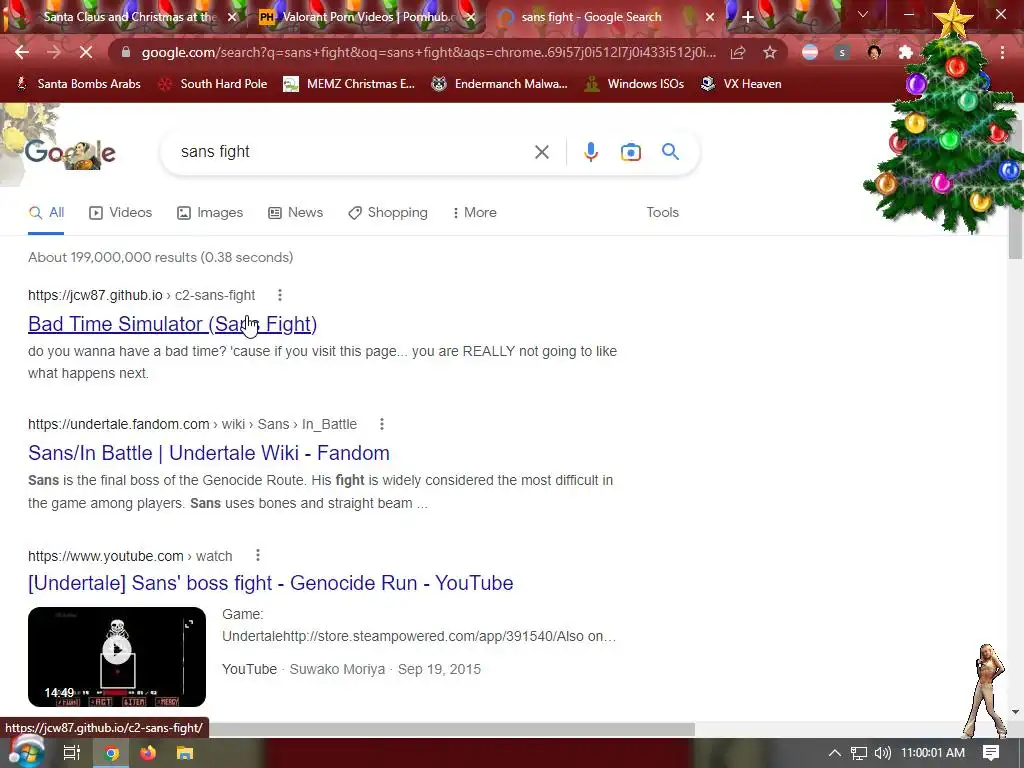Screen dimensions: 1024x768
Task: Open Bad Time Simulator (Sans Fight) link
Action: click(172, 324)
